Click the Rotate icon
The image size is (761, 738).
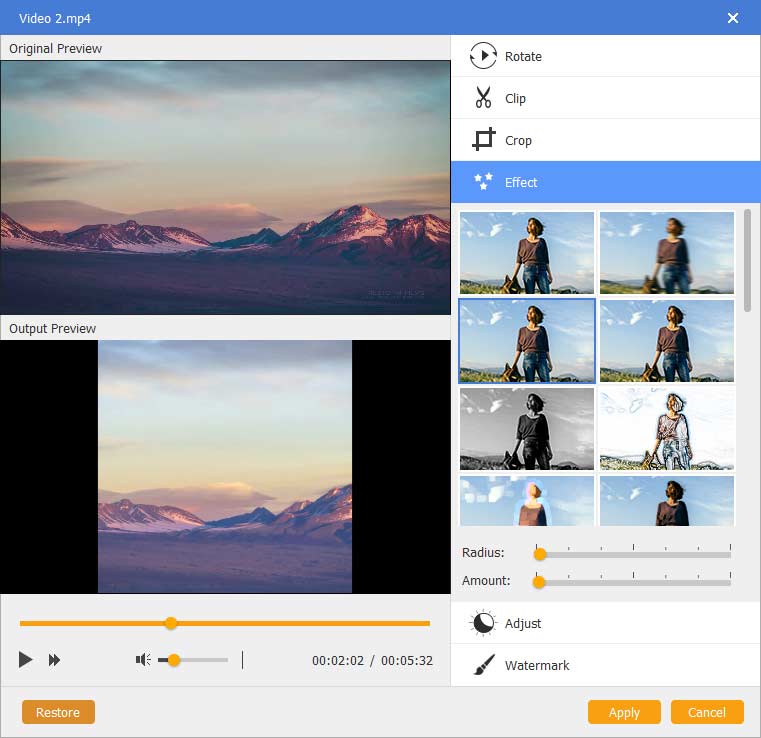pos(483,57)
